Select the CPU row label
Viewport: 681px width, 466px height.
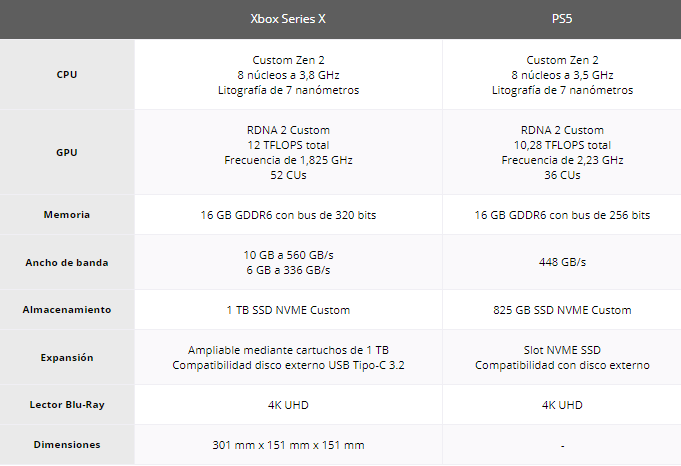67,75
